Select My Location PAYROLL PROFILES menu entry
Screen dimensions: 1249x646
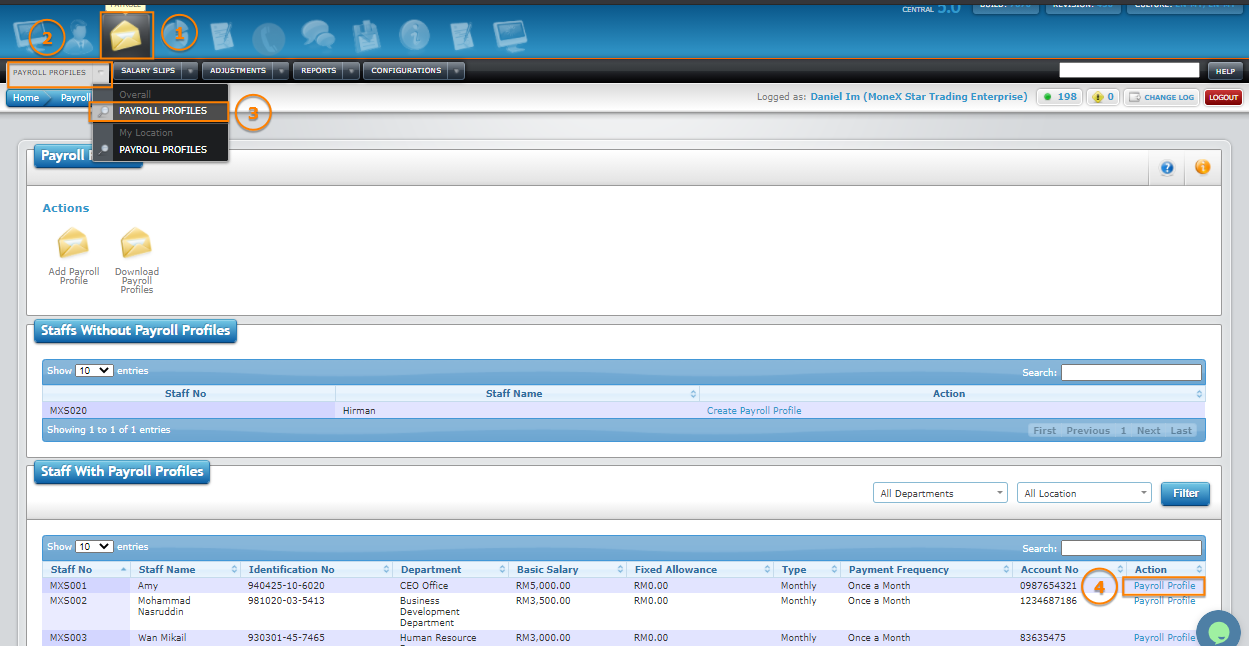click(163, 149)
